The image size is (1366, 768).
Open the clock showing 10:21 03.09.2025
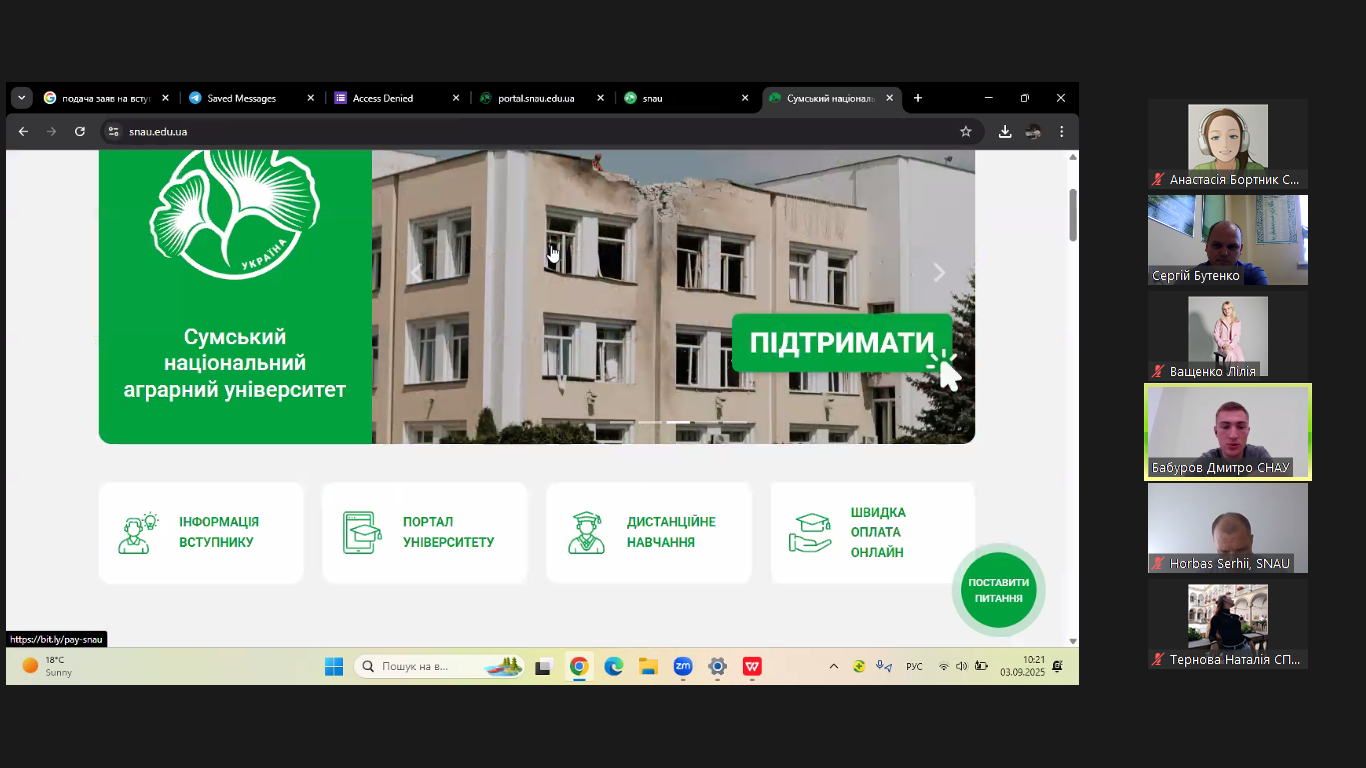tap(1022, 666)
